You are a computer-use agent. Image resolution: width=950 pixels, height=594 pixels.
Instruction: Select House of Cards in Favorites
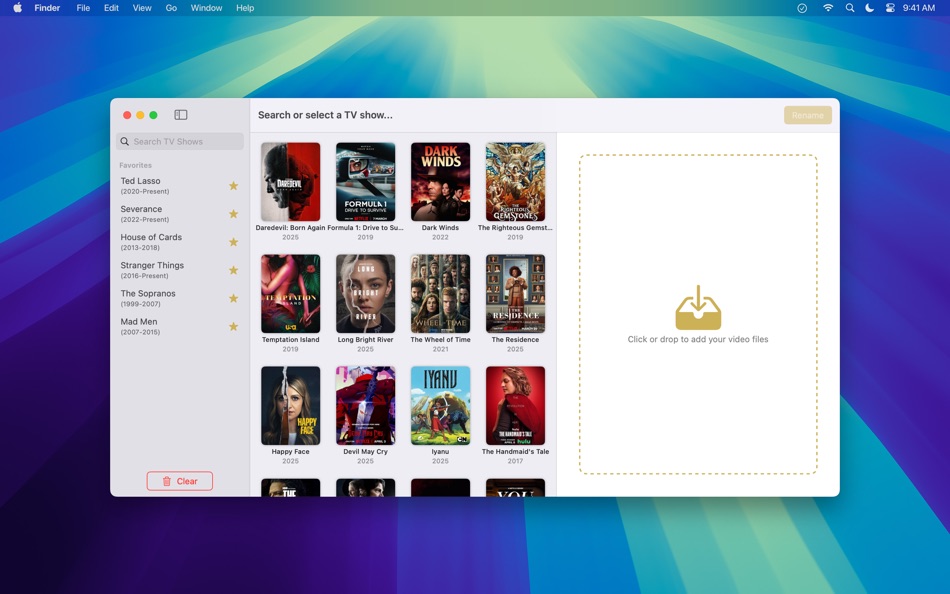[x=180, y=242]
